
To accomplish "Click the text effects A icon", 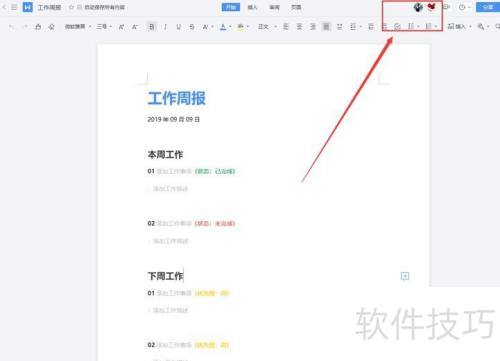I will pyautogui.click(x=205, y=27).
